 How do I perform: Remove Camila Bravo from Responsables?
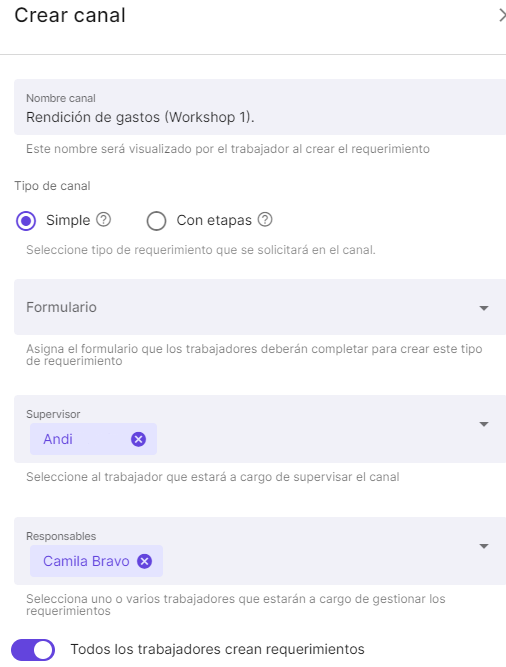click(145, 561)
